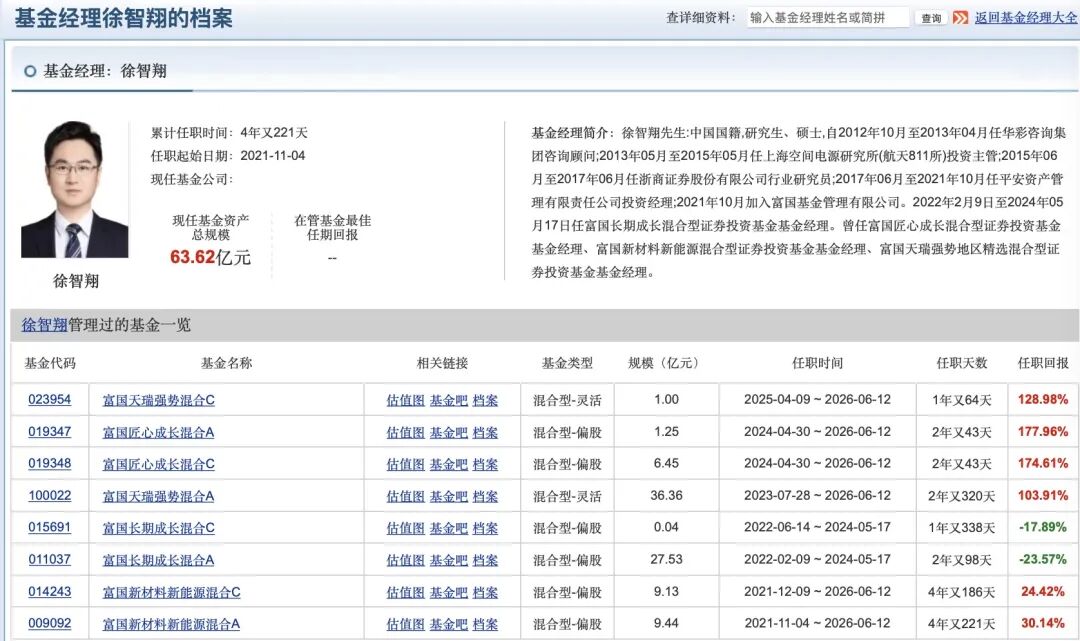Open 基金吧 for 富国长期成长混合C
Screen dimensions: 1080x641
pyautogui.click(x=448, y=528)
